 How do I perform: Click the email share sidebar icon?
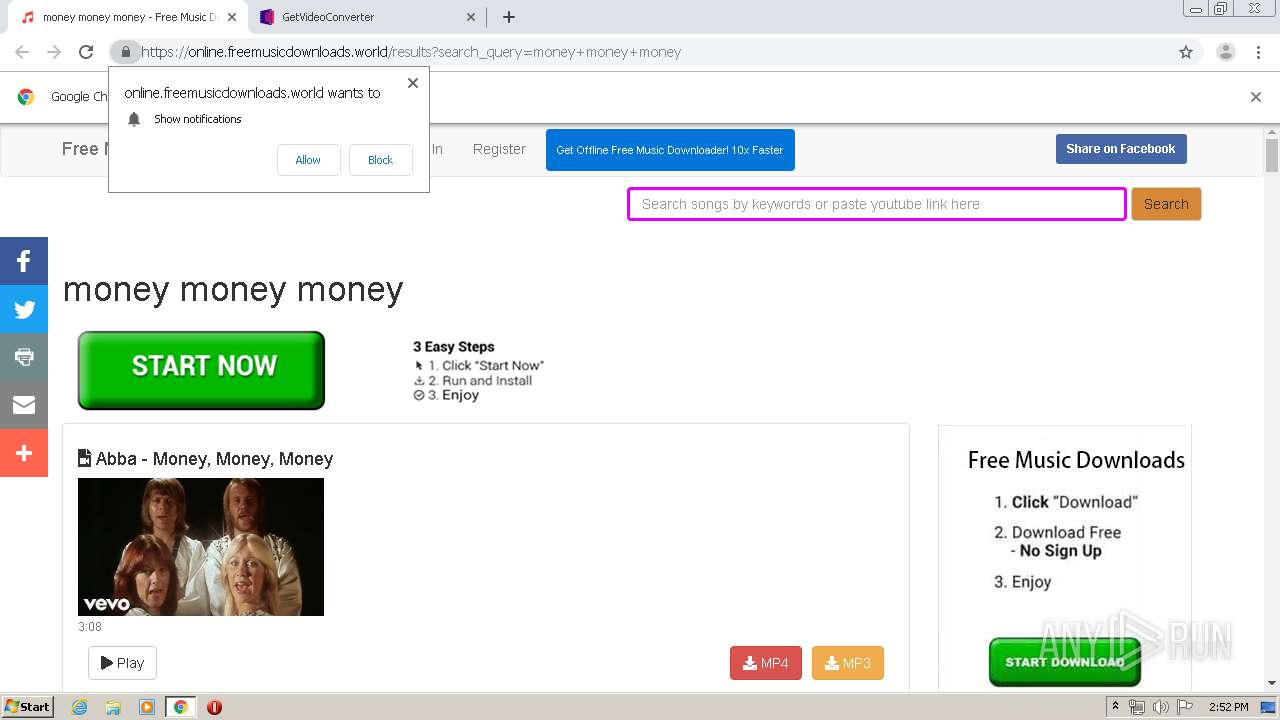pyautogui.click(x=24, y=405)
